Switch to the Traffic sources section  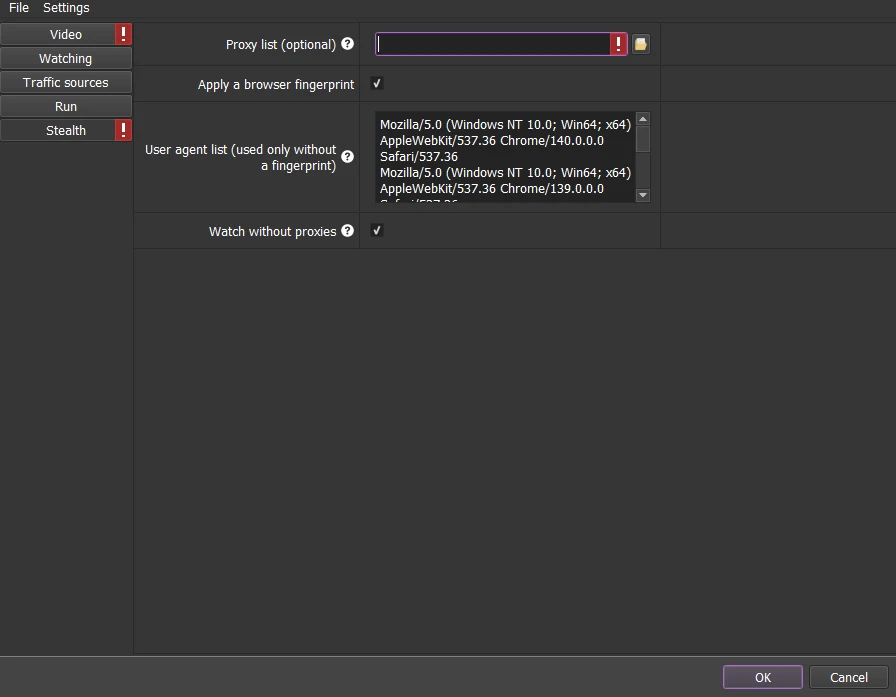(x=66, y=82)
